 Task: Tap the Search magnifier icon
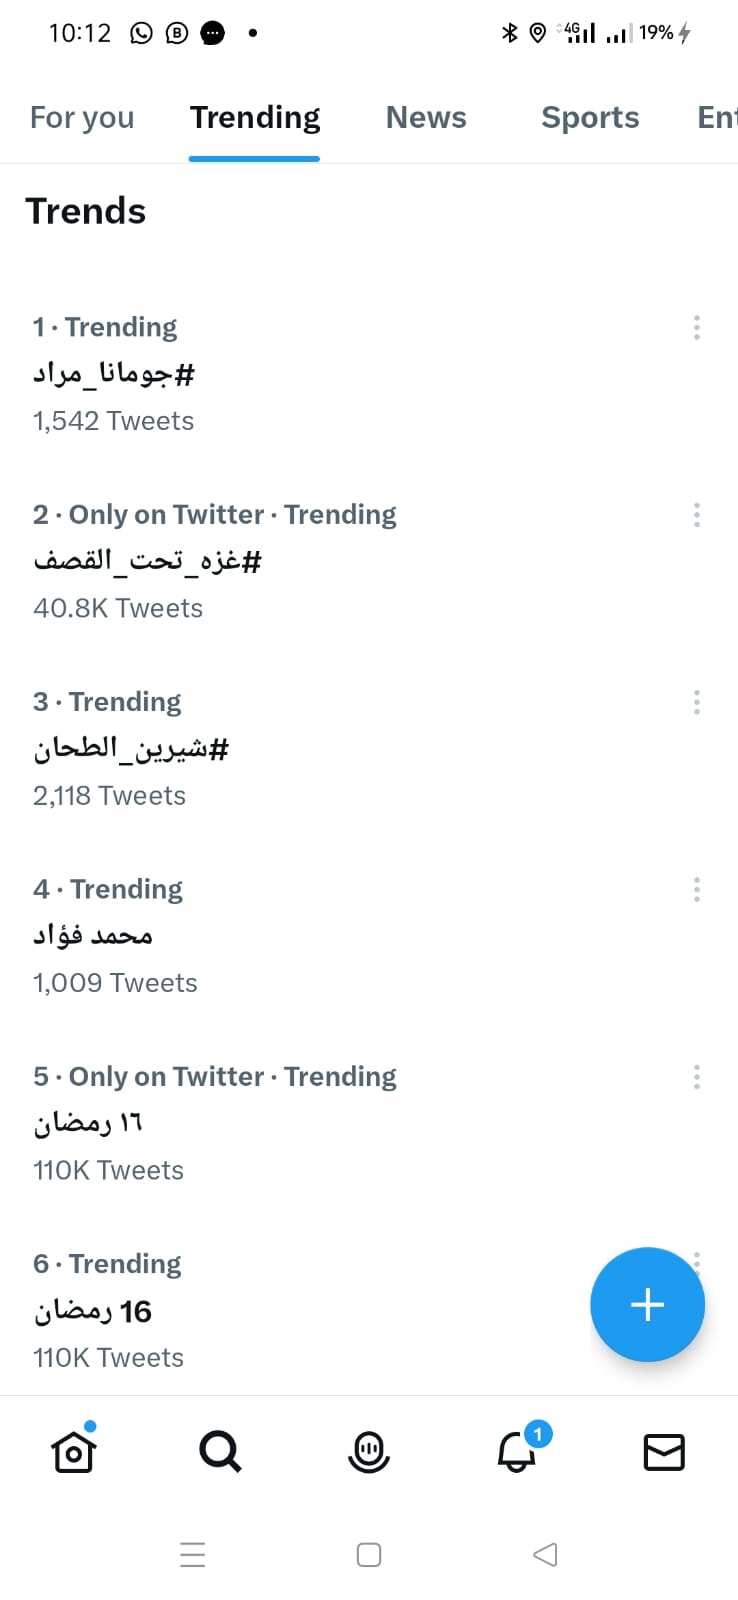tap(220, 1451)
